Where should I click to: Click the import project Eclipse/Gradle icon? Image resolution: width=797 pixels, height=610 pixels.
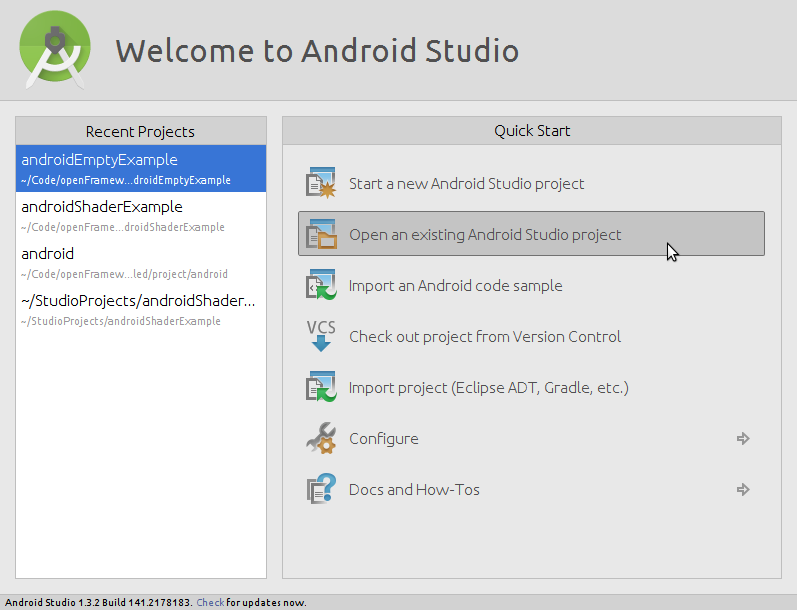321,388
